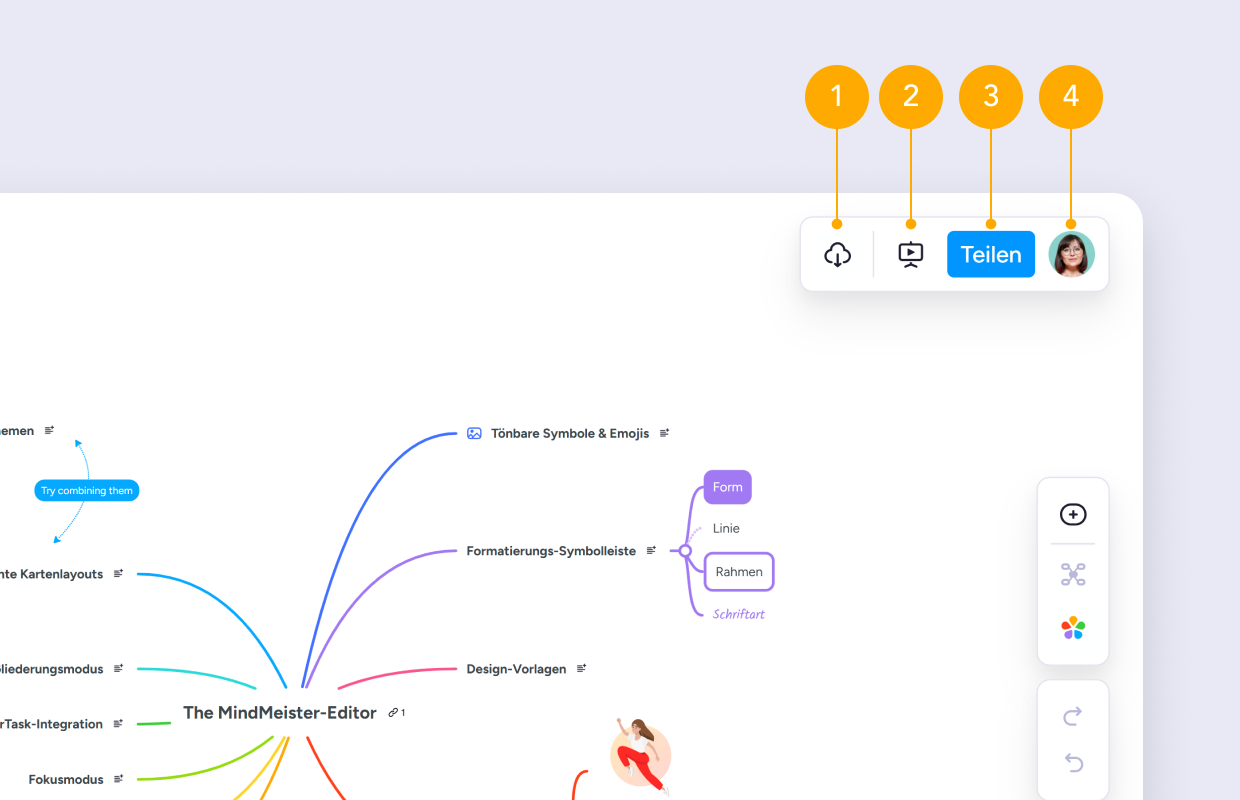Open note icon after Gliederungsmodus topic
Screen dimensions: 1240x800
(x=119, y=668)
